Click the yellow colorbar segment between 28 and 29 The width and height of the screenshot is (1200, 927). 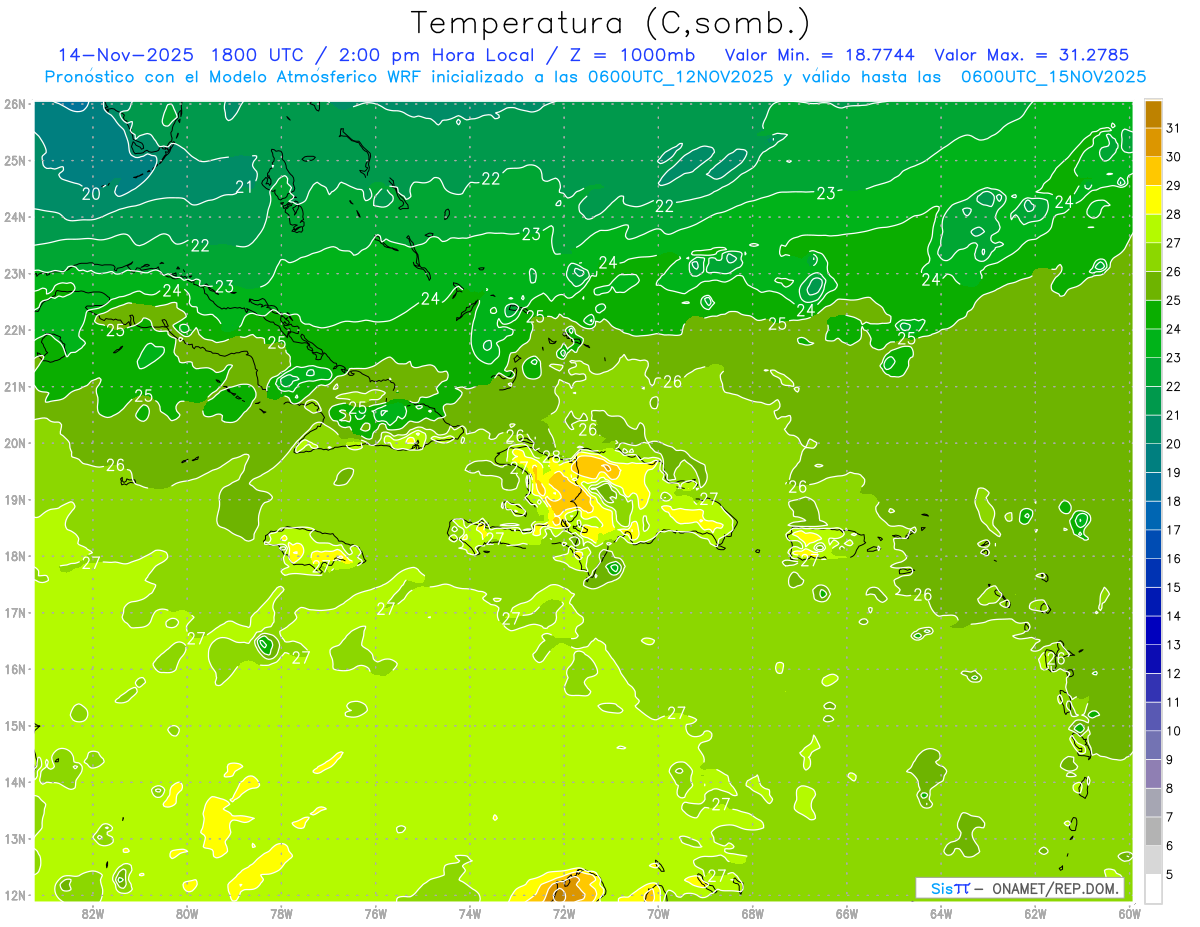click(x=1153, y=200)
